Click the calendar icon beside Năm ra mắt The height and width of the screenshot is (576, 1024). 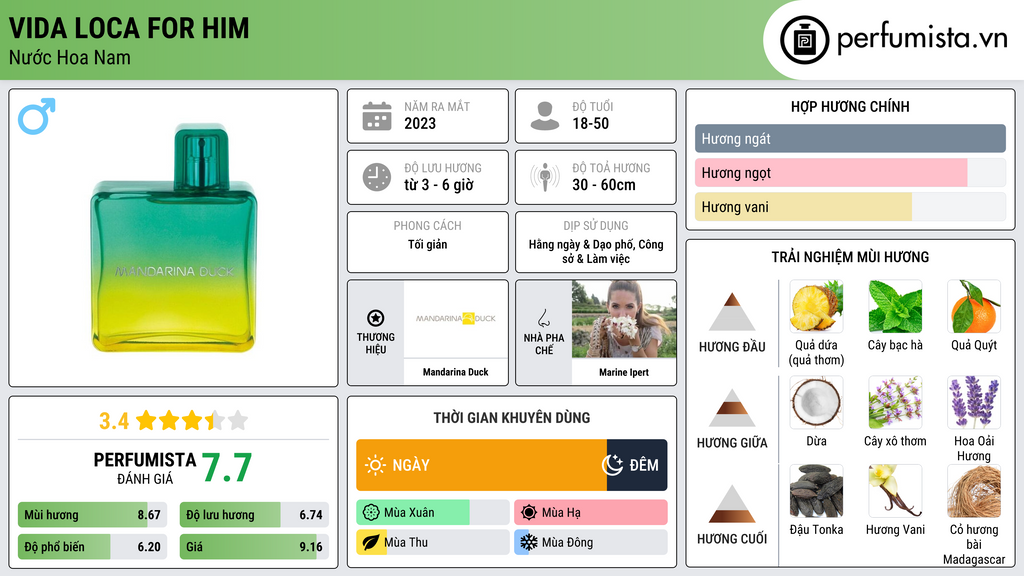tap(377, 116)
